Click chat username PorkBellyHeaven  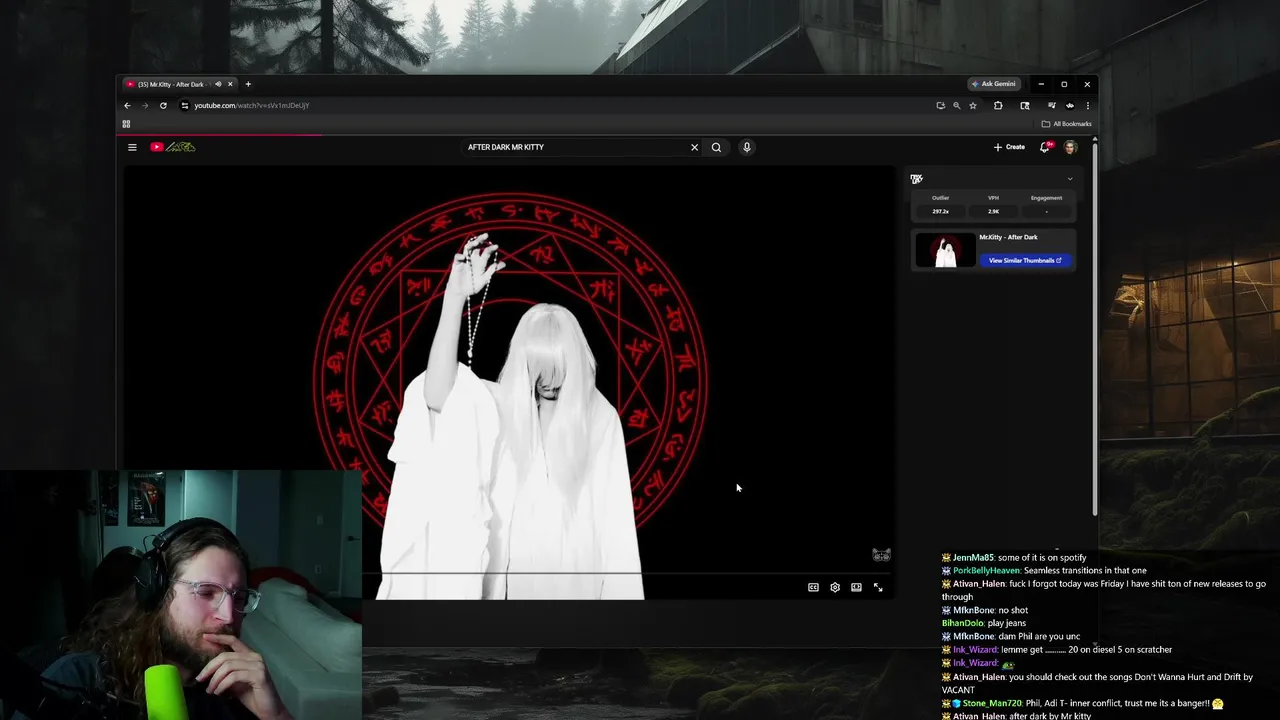987,571
